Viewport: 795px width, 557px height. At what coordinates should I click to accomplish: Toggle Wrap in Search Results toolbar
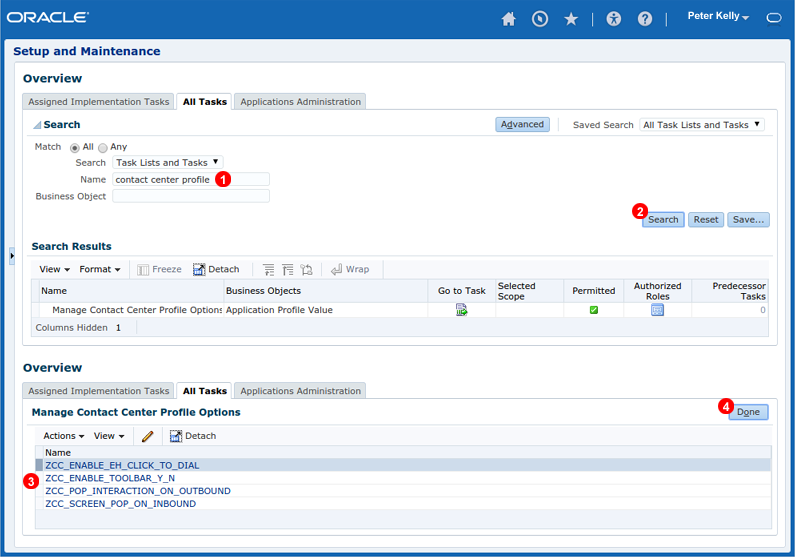point(350,270)
